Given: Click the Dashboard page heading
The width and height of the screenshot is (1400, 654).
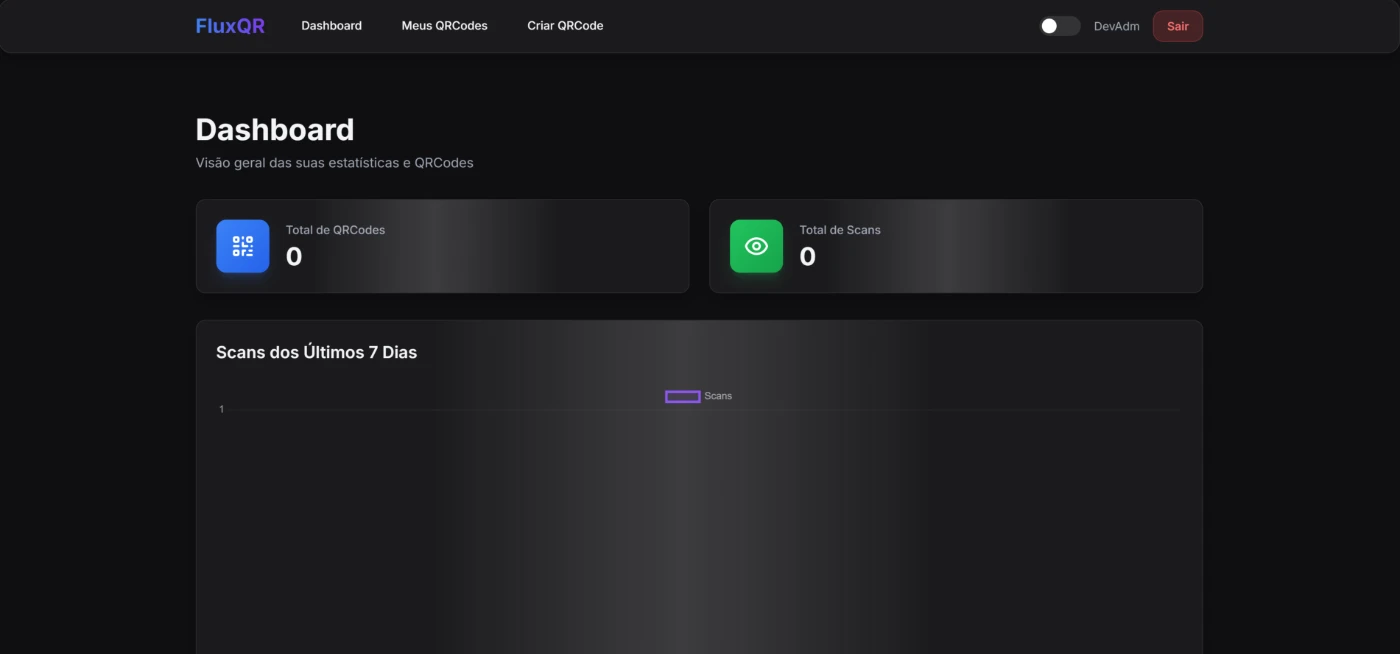Looking at the screenshot, I should [x=274, y=130].
